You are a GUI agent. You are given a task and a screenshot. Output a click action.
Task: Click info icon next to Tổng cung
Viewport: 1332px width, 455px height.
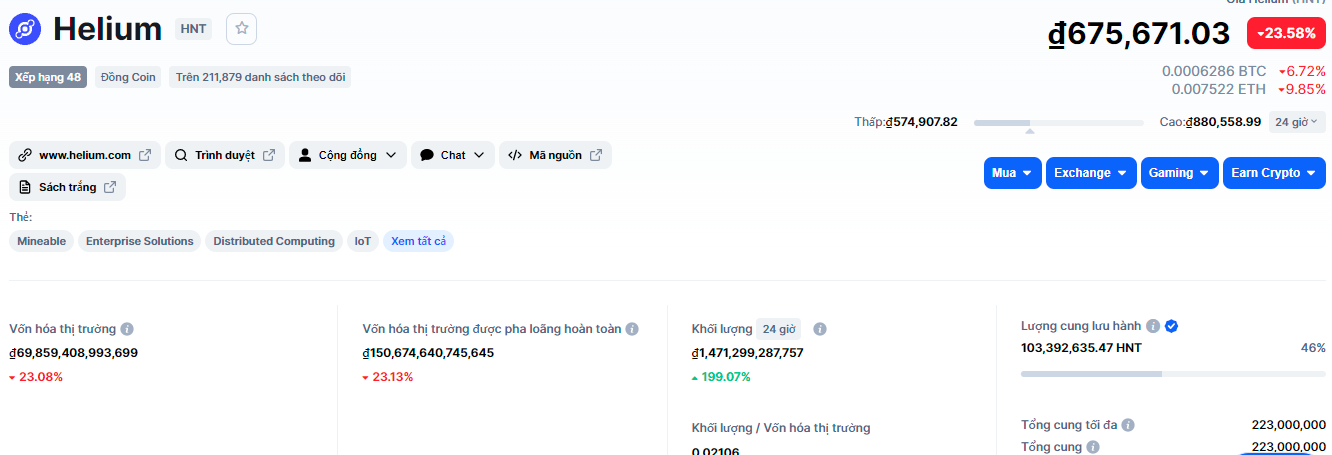1093,447
